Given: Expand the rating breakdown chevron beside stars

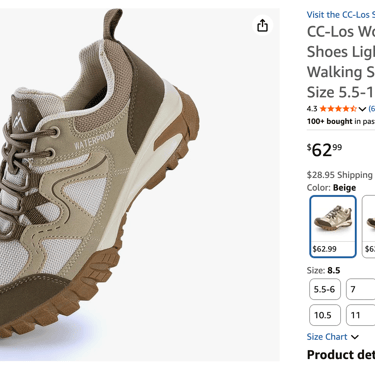Looking at the screenshot, I should coord(362,109).
